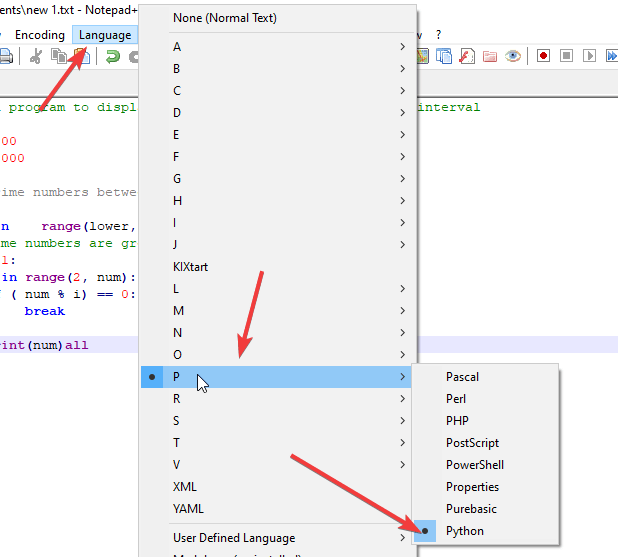Open the Document Map icon
Viewport: 618px width, 557px height.
tap(423, 56)
